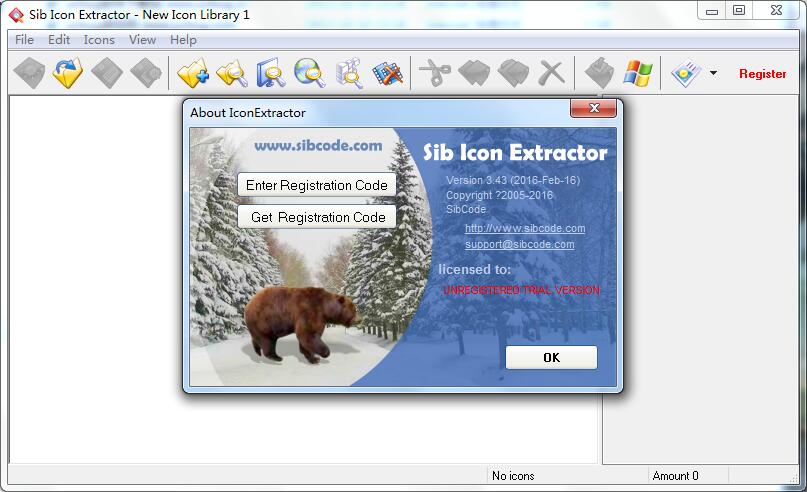807x492 pixels.
Task: Open the File menu
Action: (24, 40)
